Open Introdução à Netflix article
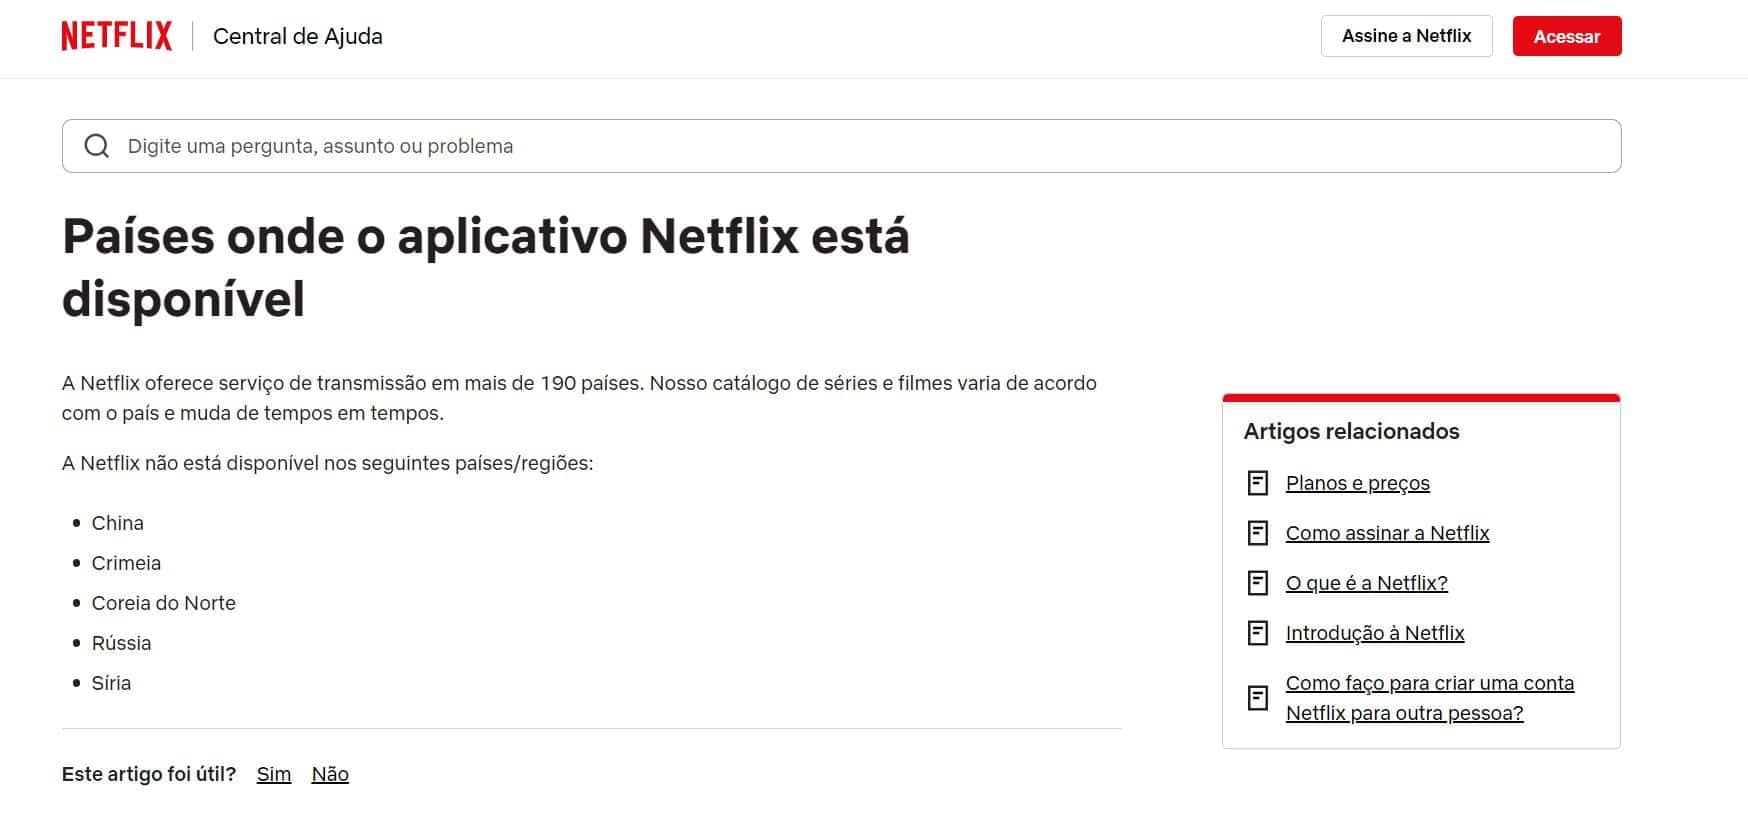 click(1375, 633)
